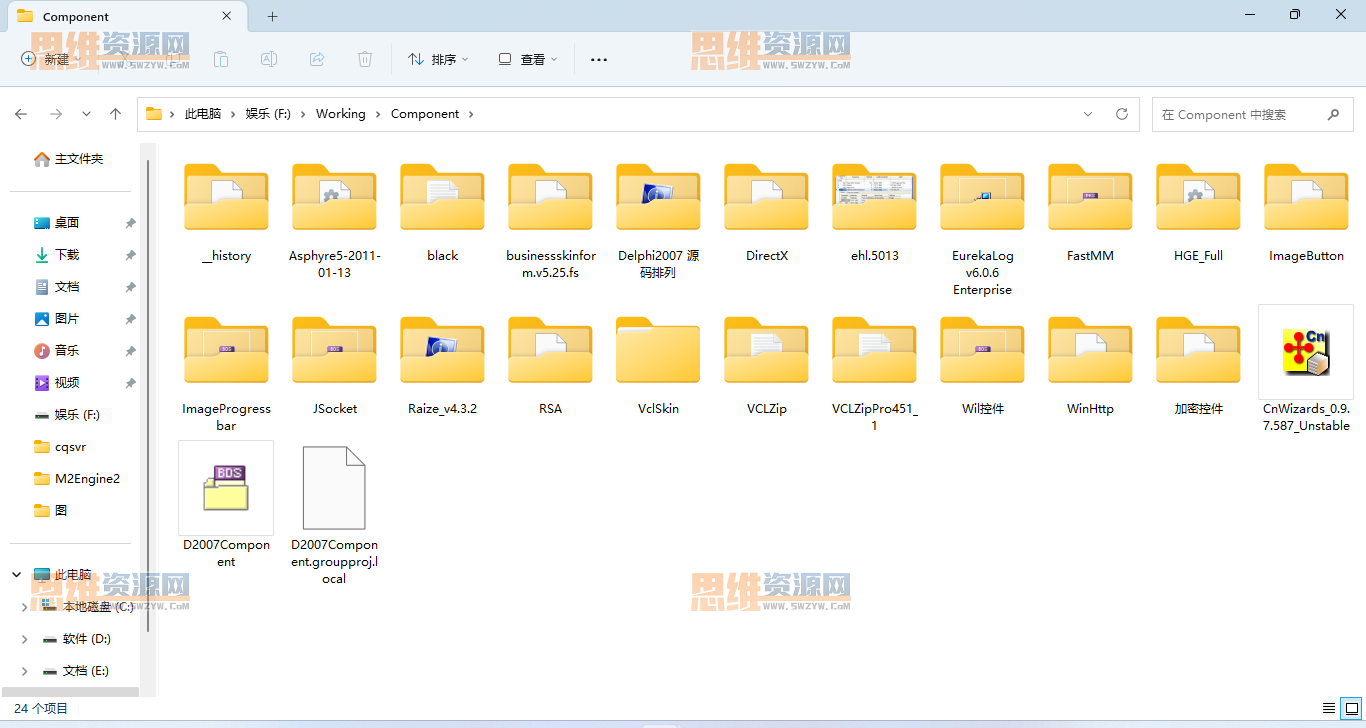
Task: Click 娱乐 (F:) in the address path
Action: pyautogui.click(x=268, y=114)
